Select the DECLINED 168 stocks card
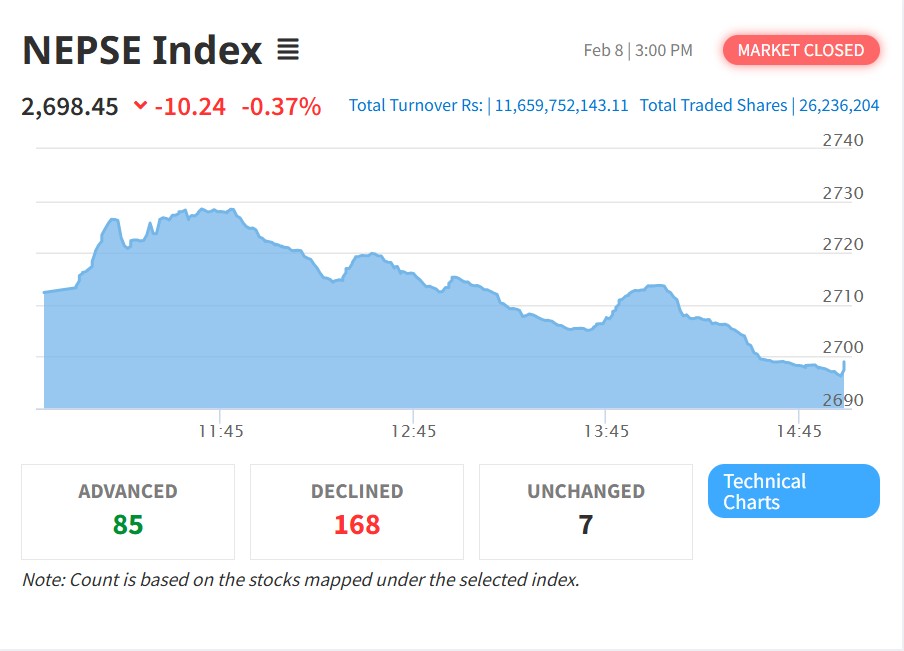 pos(357,511)
